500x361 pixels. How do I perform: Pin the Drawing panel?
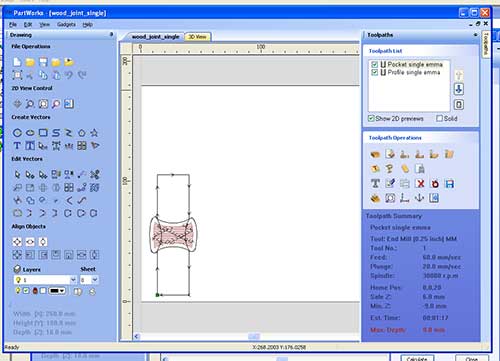coord(111,34)
